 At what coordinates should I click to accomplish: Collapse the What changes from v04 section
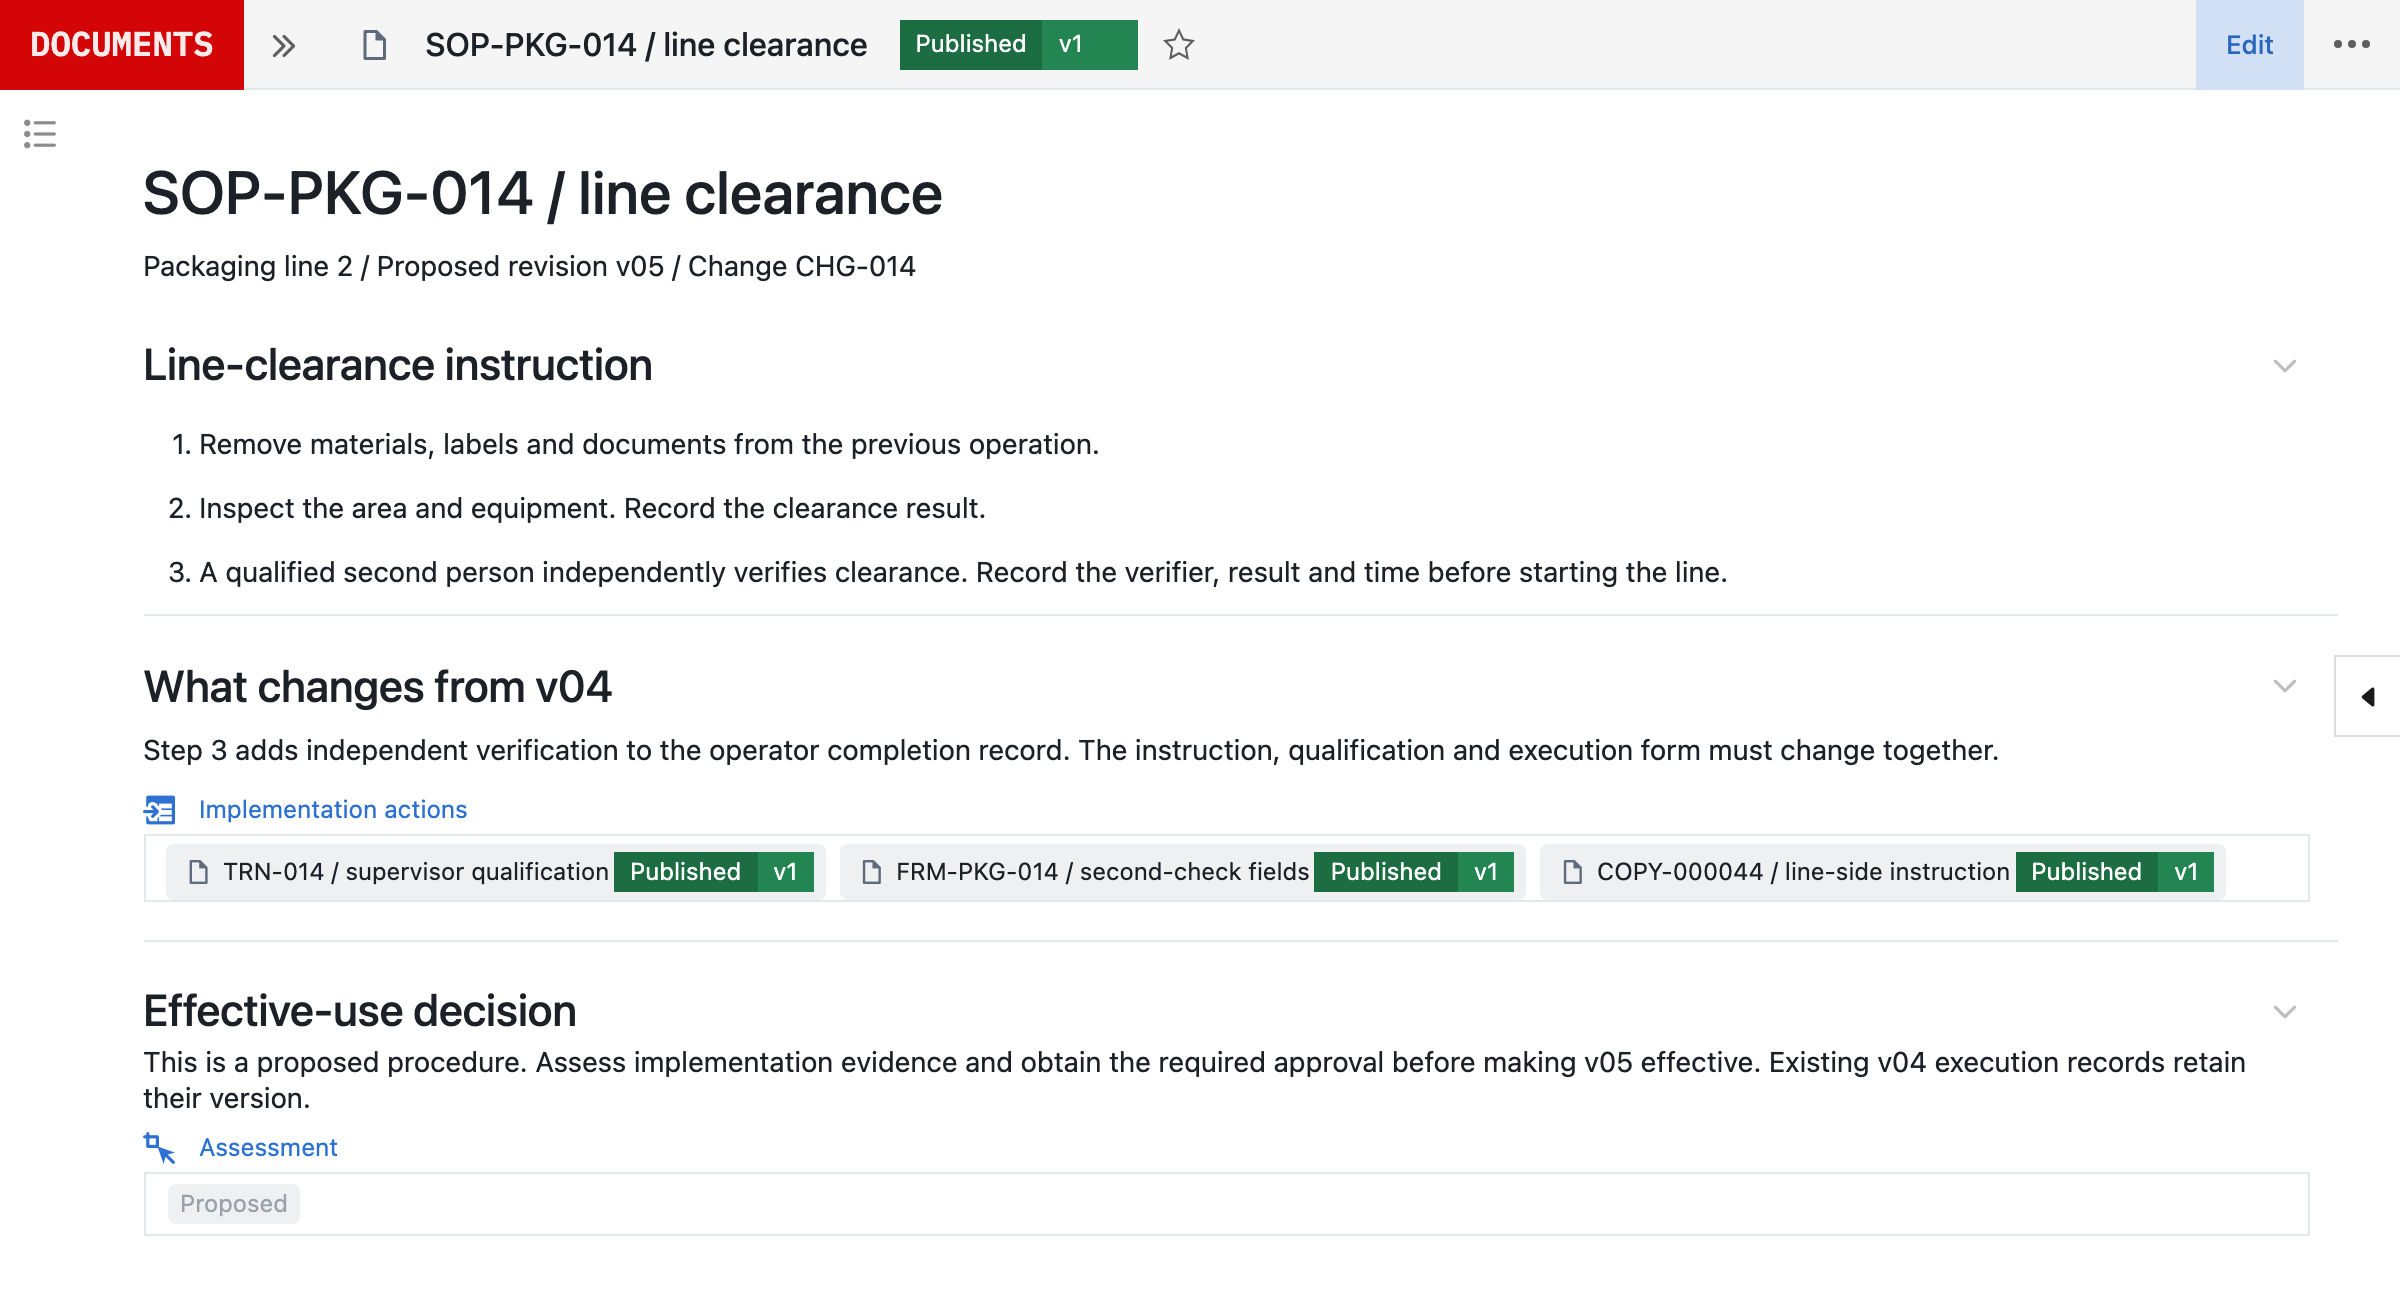[2285, 686]
